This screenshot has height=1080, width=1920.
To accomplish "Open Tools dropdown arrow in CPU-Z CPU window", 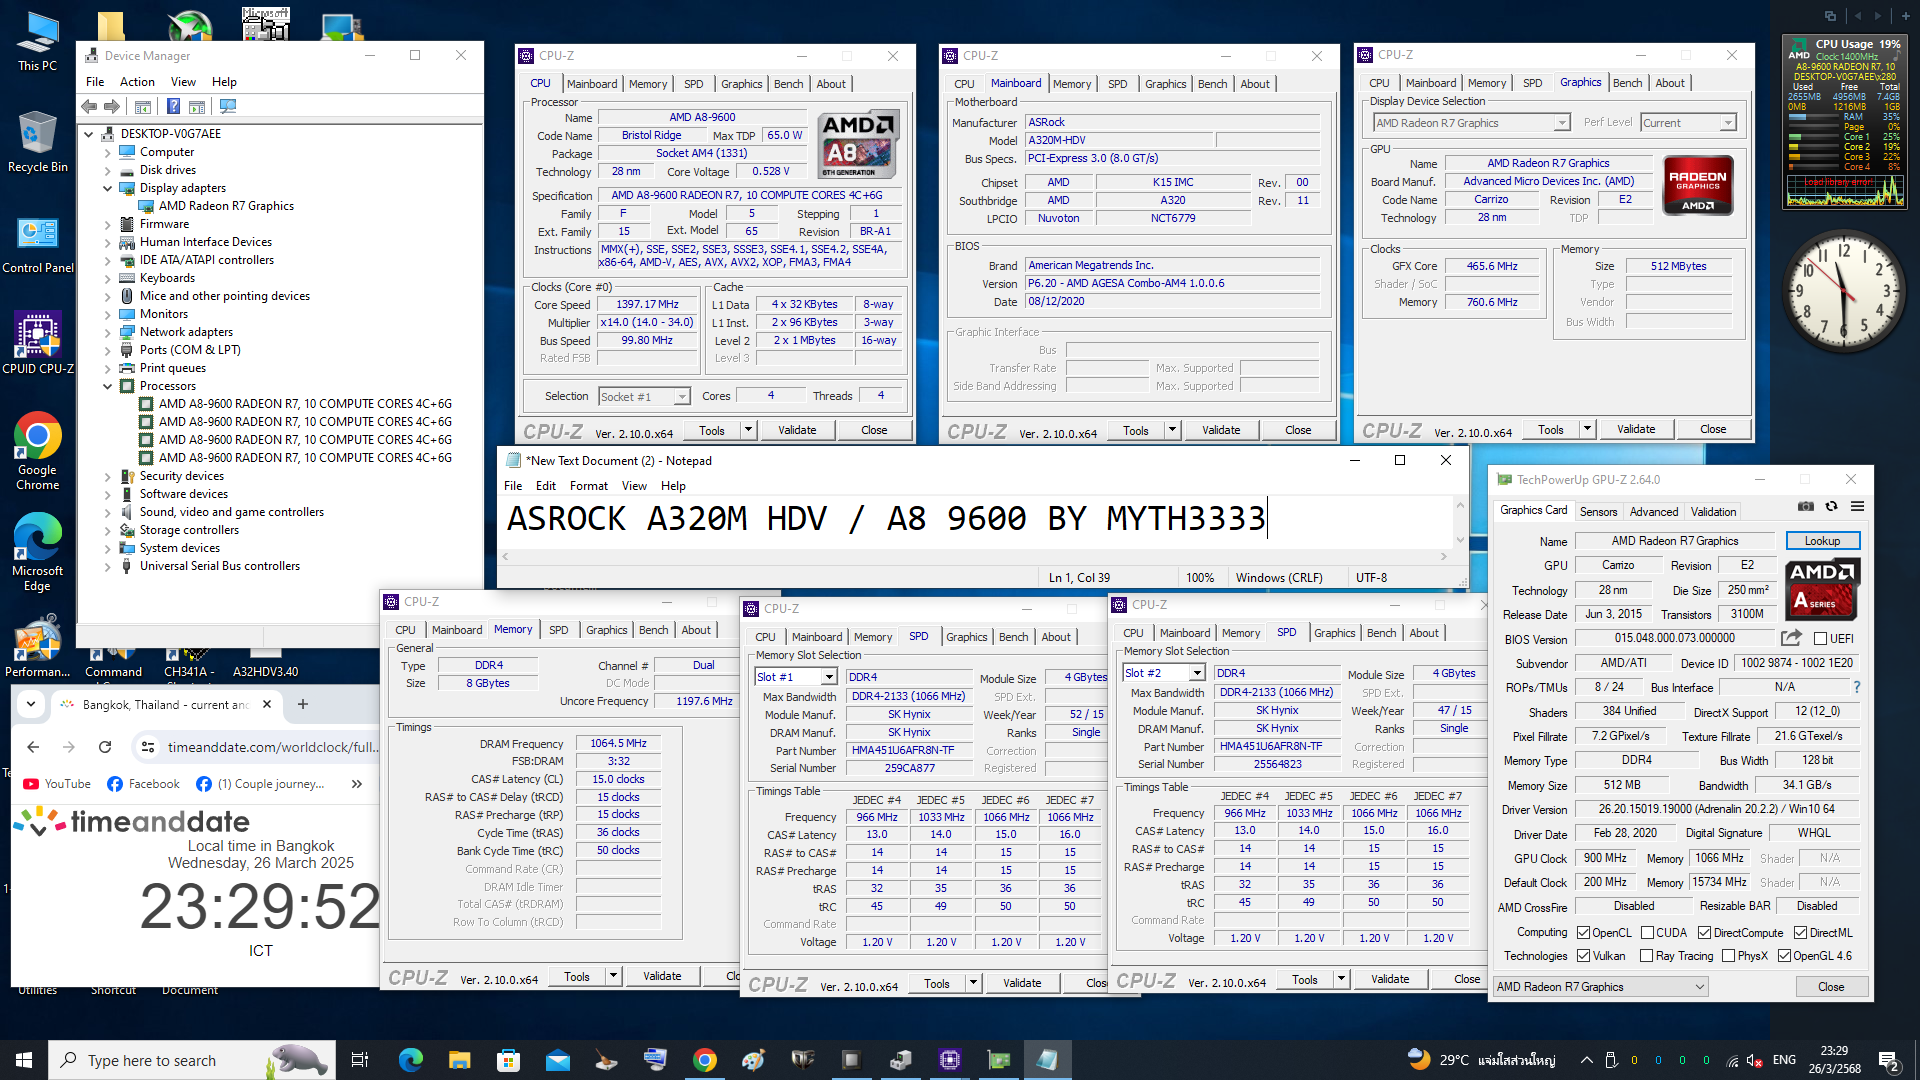I will point(747,430).
